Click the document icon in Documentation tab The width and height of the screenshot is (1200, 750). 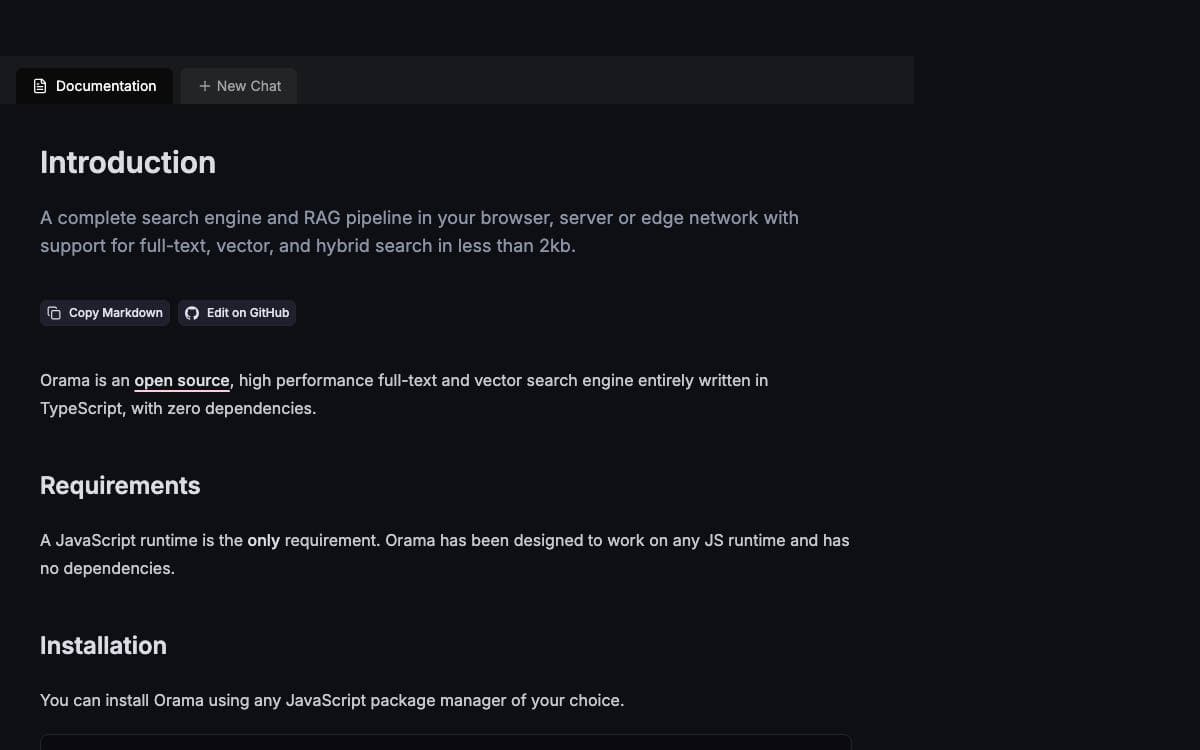coord(40,86)
